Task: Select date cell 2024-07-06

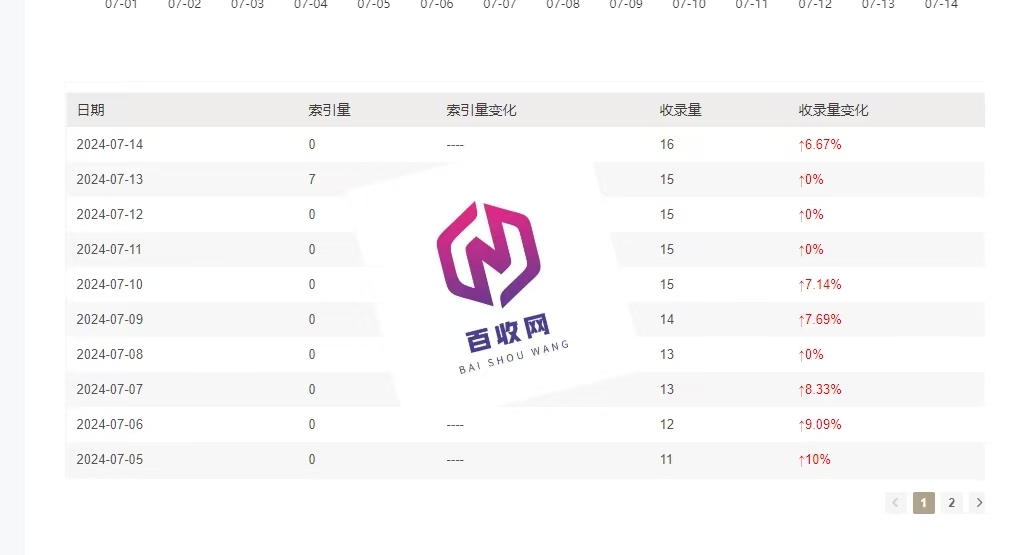Action: tap(110, 424)
